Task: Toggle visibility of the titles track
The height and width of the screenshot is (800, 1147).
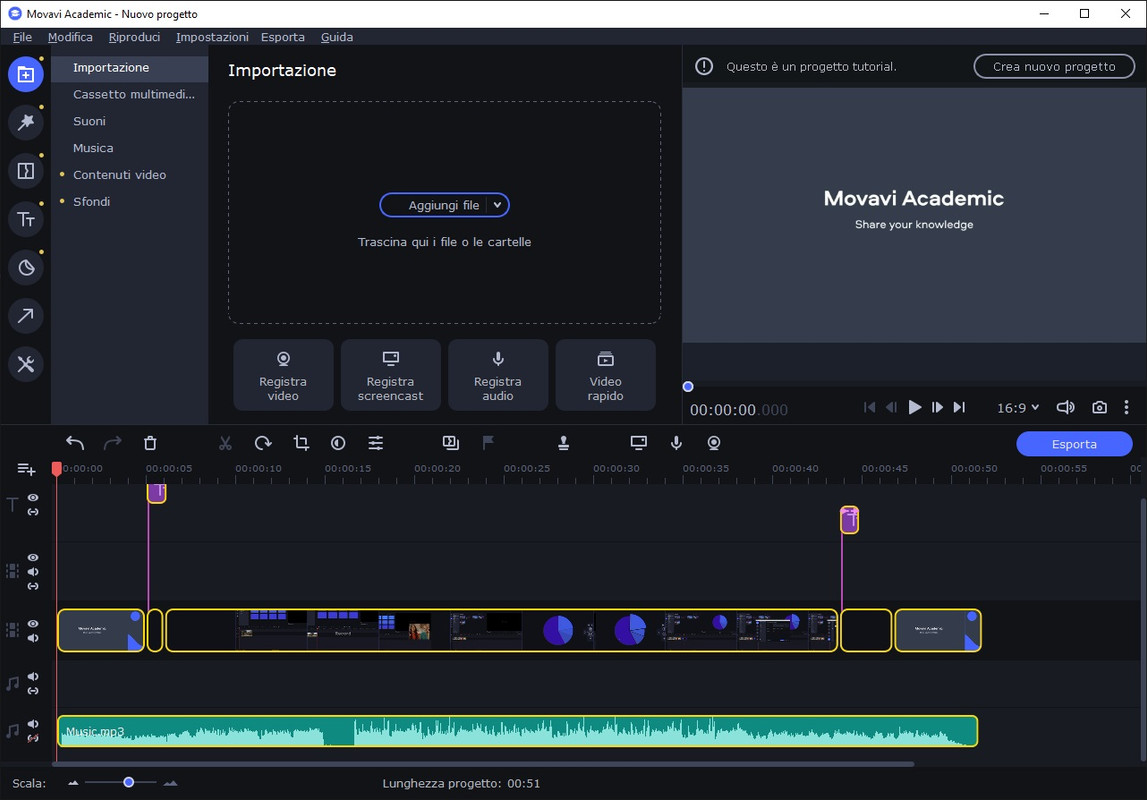Action: (33, 497)
